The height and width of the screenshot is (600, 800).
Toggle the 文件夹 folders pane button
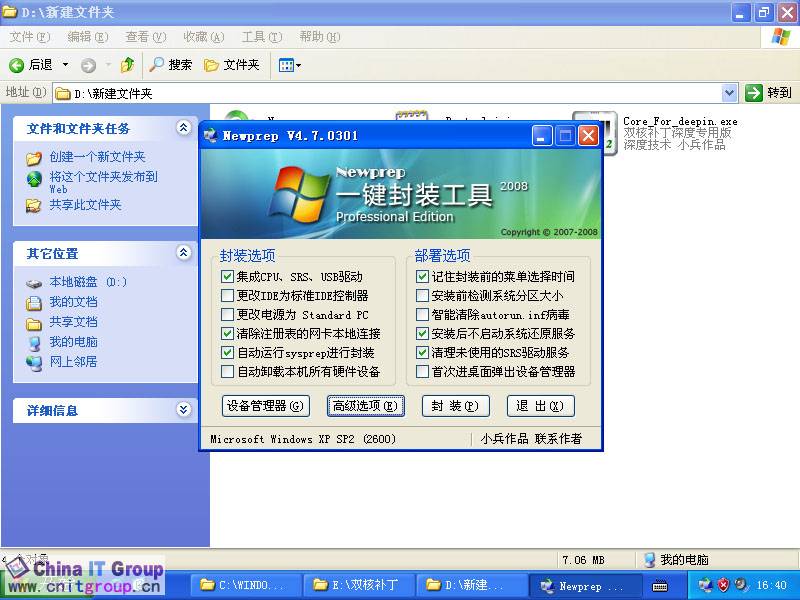(232, 65)
